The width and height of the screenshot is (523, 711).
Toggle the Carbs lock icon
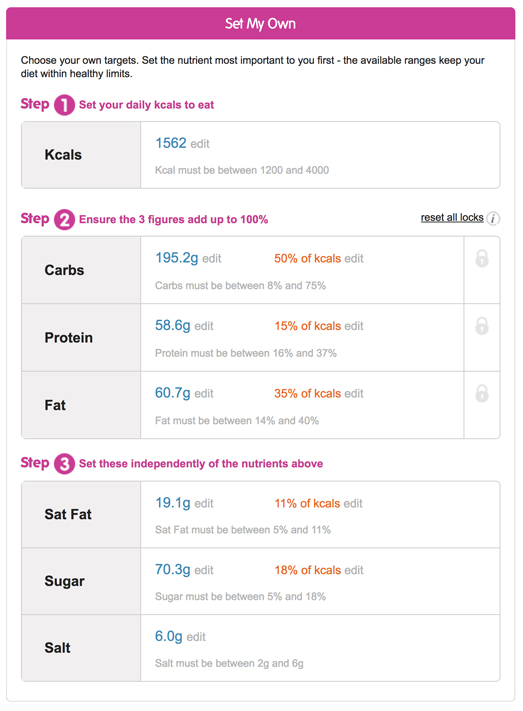[x=482, y=258]
